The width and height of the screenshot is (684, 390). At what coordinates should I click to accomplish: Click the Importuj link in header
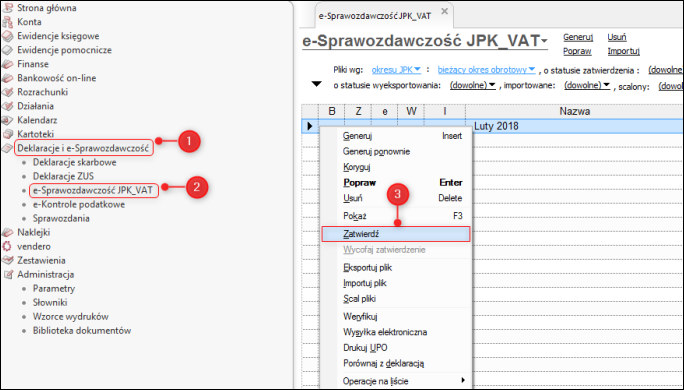[623, 51]
